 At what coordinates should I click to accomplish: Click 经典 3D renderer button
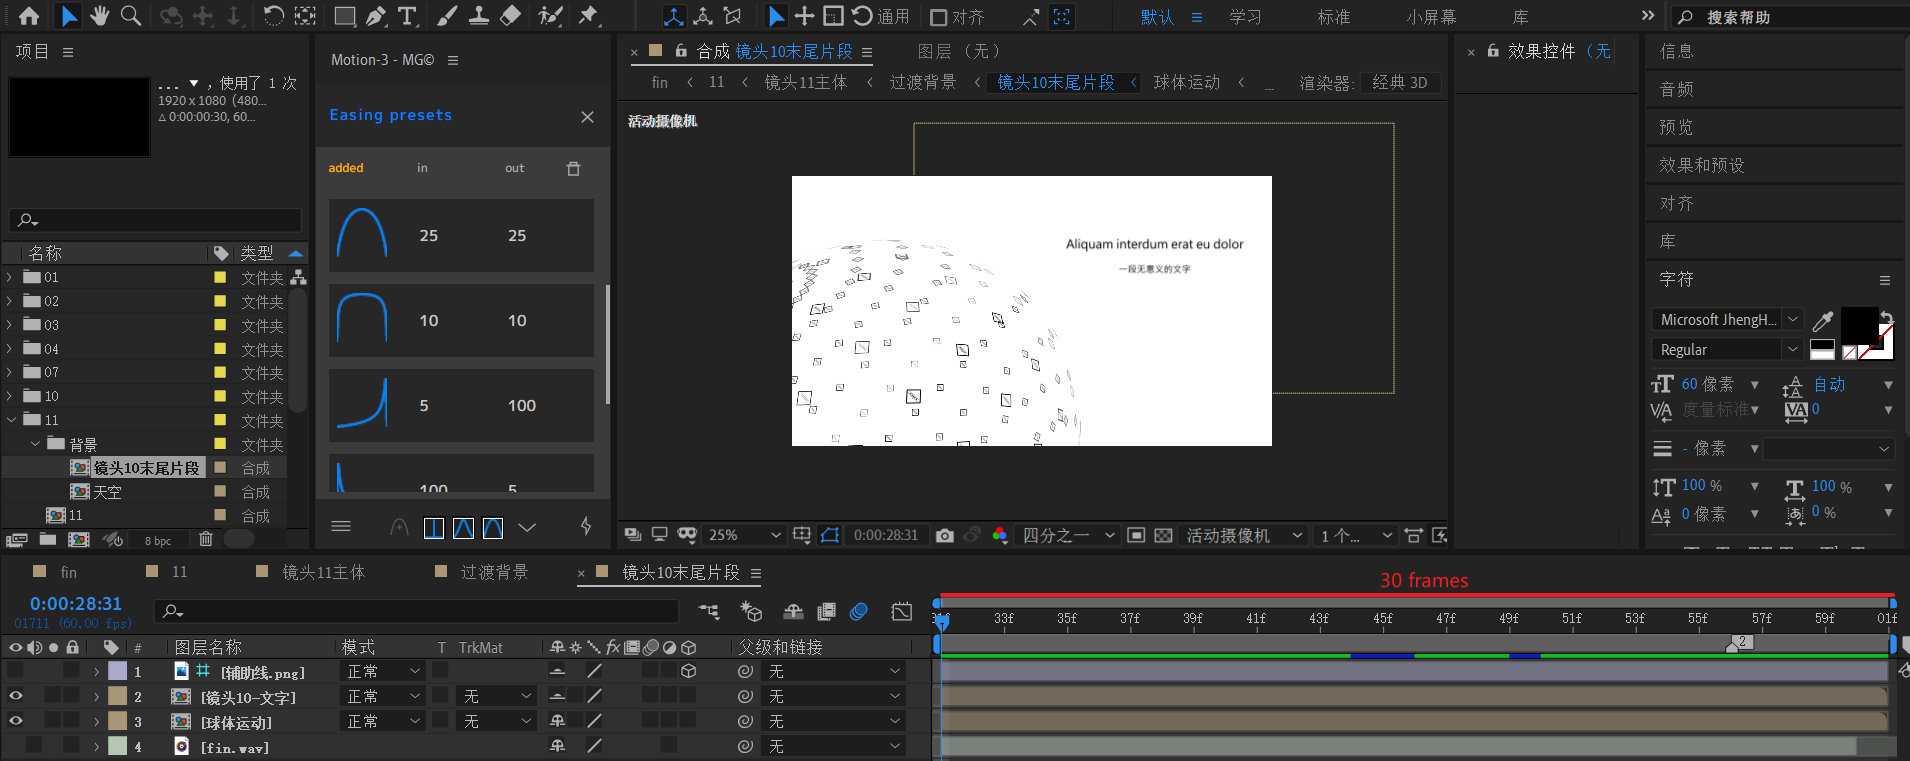point(1400,83)
